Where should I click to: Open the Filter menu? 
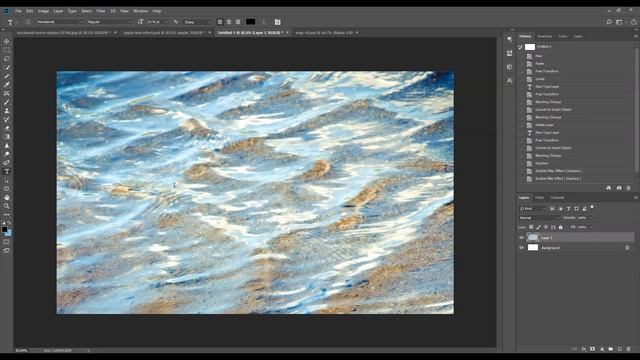(x=101, y=11)
